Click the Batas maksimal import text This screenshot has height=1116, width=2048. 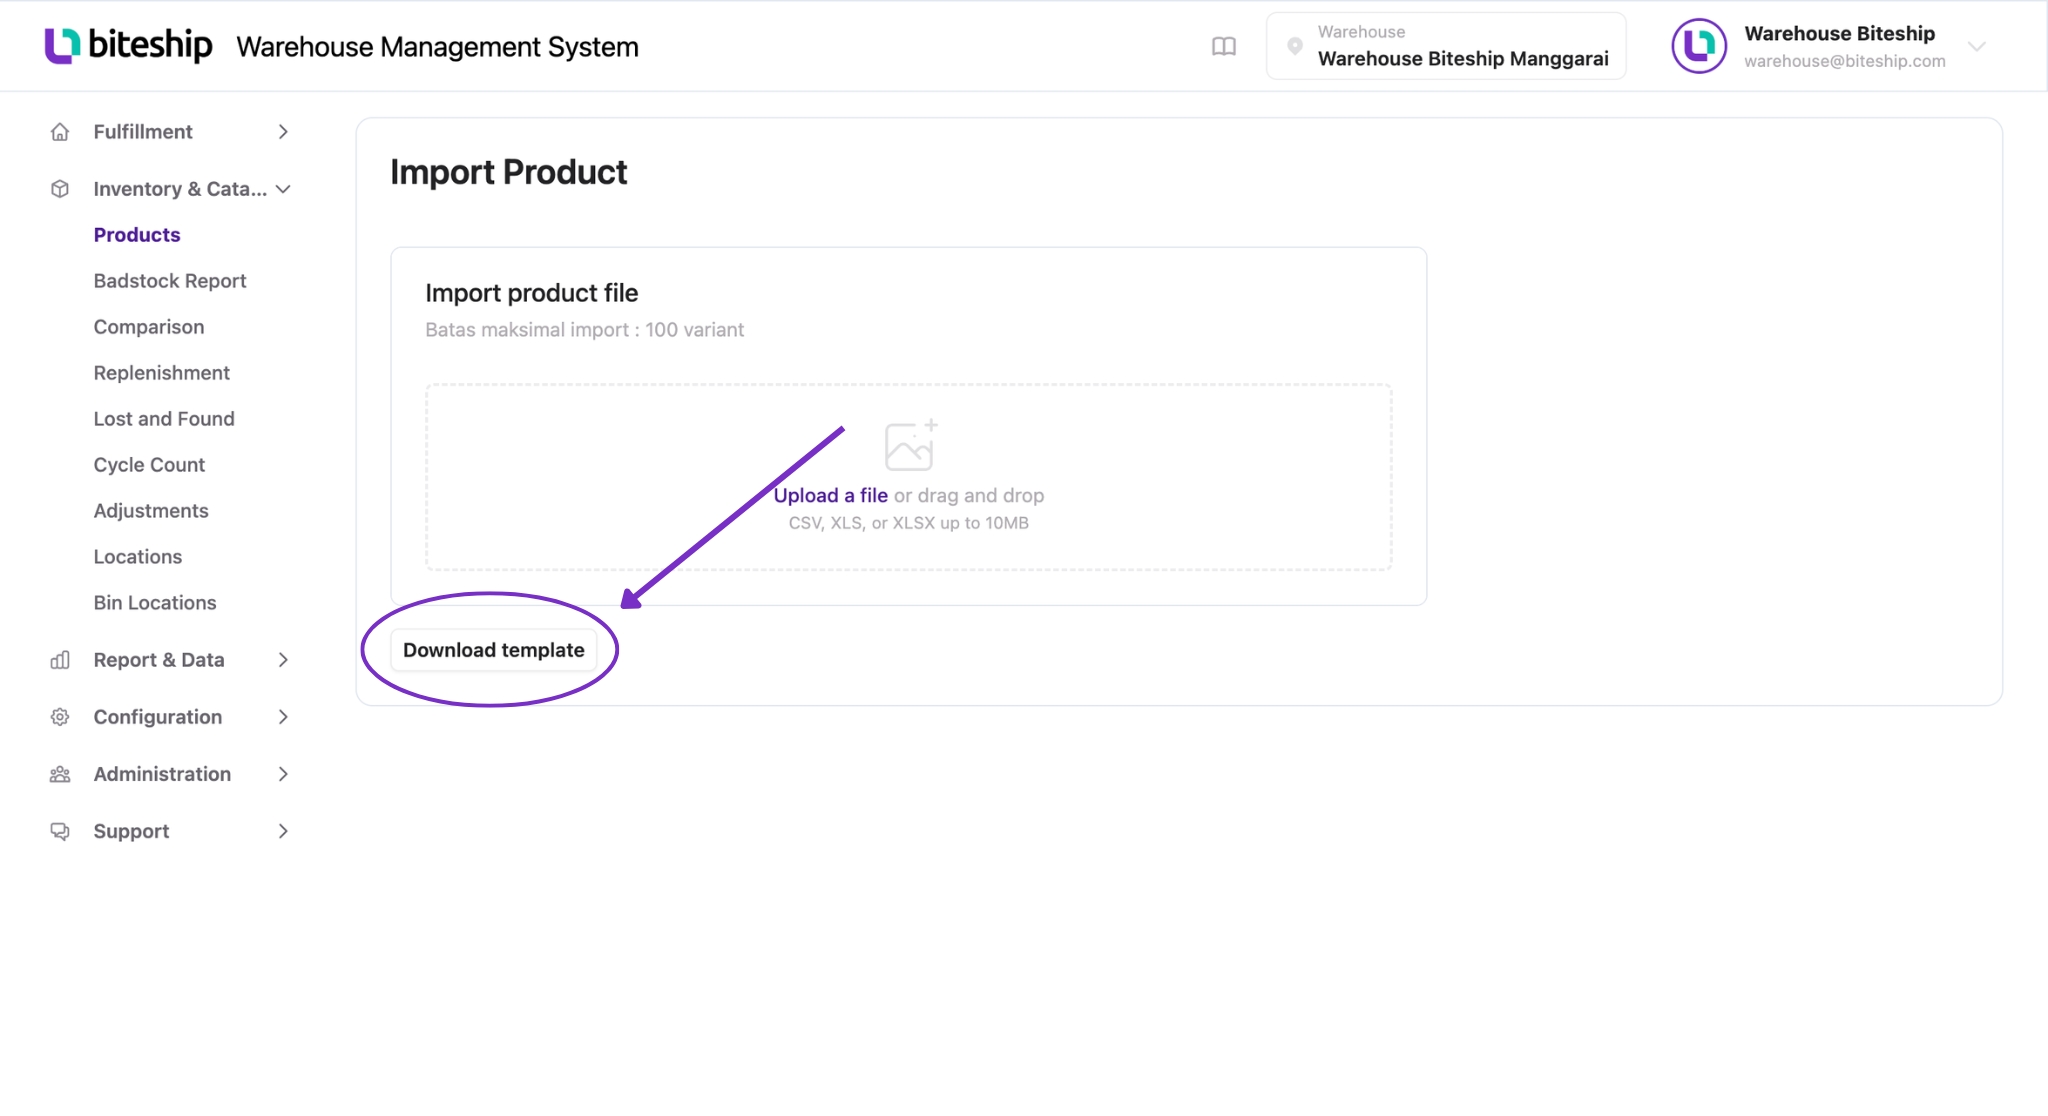coord(585,330)
